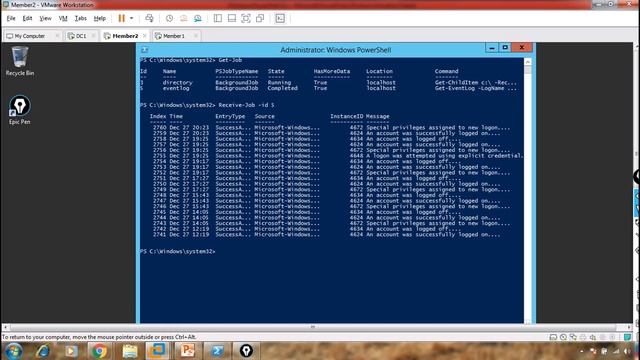Click the 'Get-Job' command text
The width and height of the screenshot is (640, 360).
230,60
